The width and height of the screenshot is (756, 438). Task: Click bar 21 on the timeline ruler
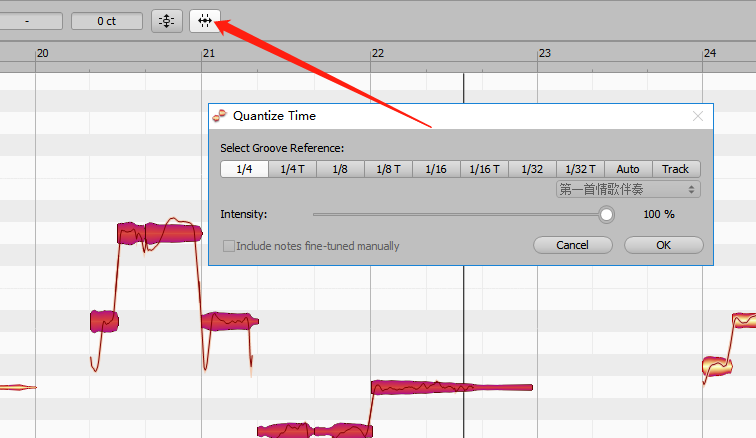[208, 52]
